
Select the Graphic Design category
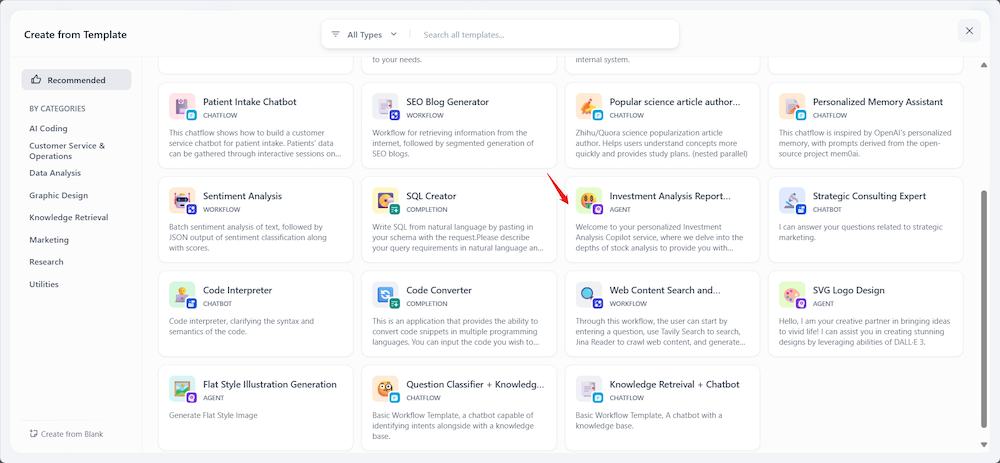pyautogui.click(x=59, y=195)
